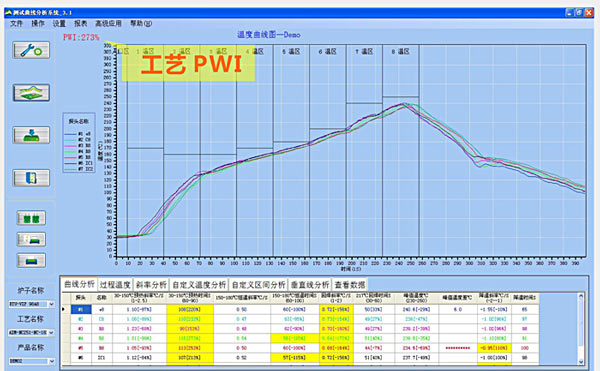The height and width of the screenshot is (371, 600).
Task: Switch to the 曲线分析 tab
Action: coord(79,284)
